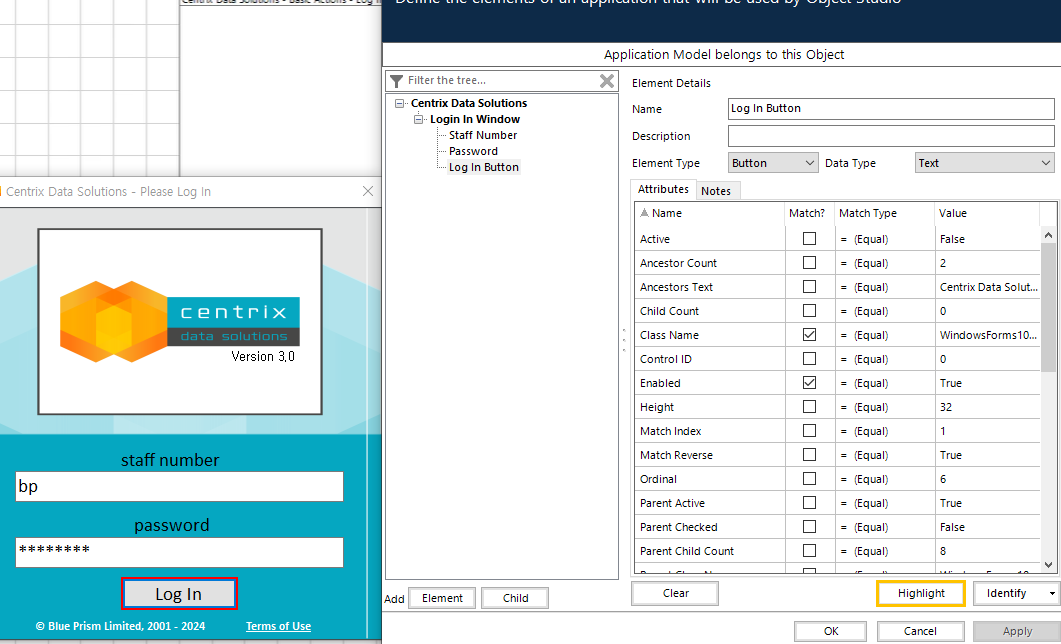Image resolution: width=1061 pixels, height=644 pixels.
Task: Clear the tree filter with X icon
Action: [x=607, y=81]
